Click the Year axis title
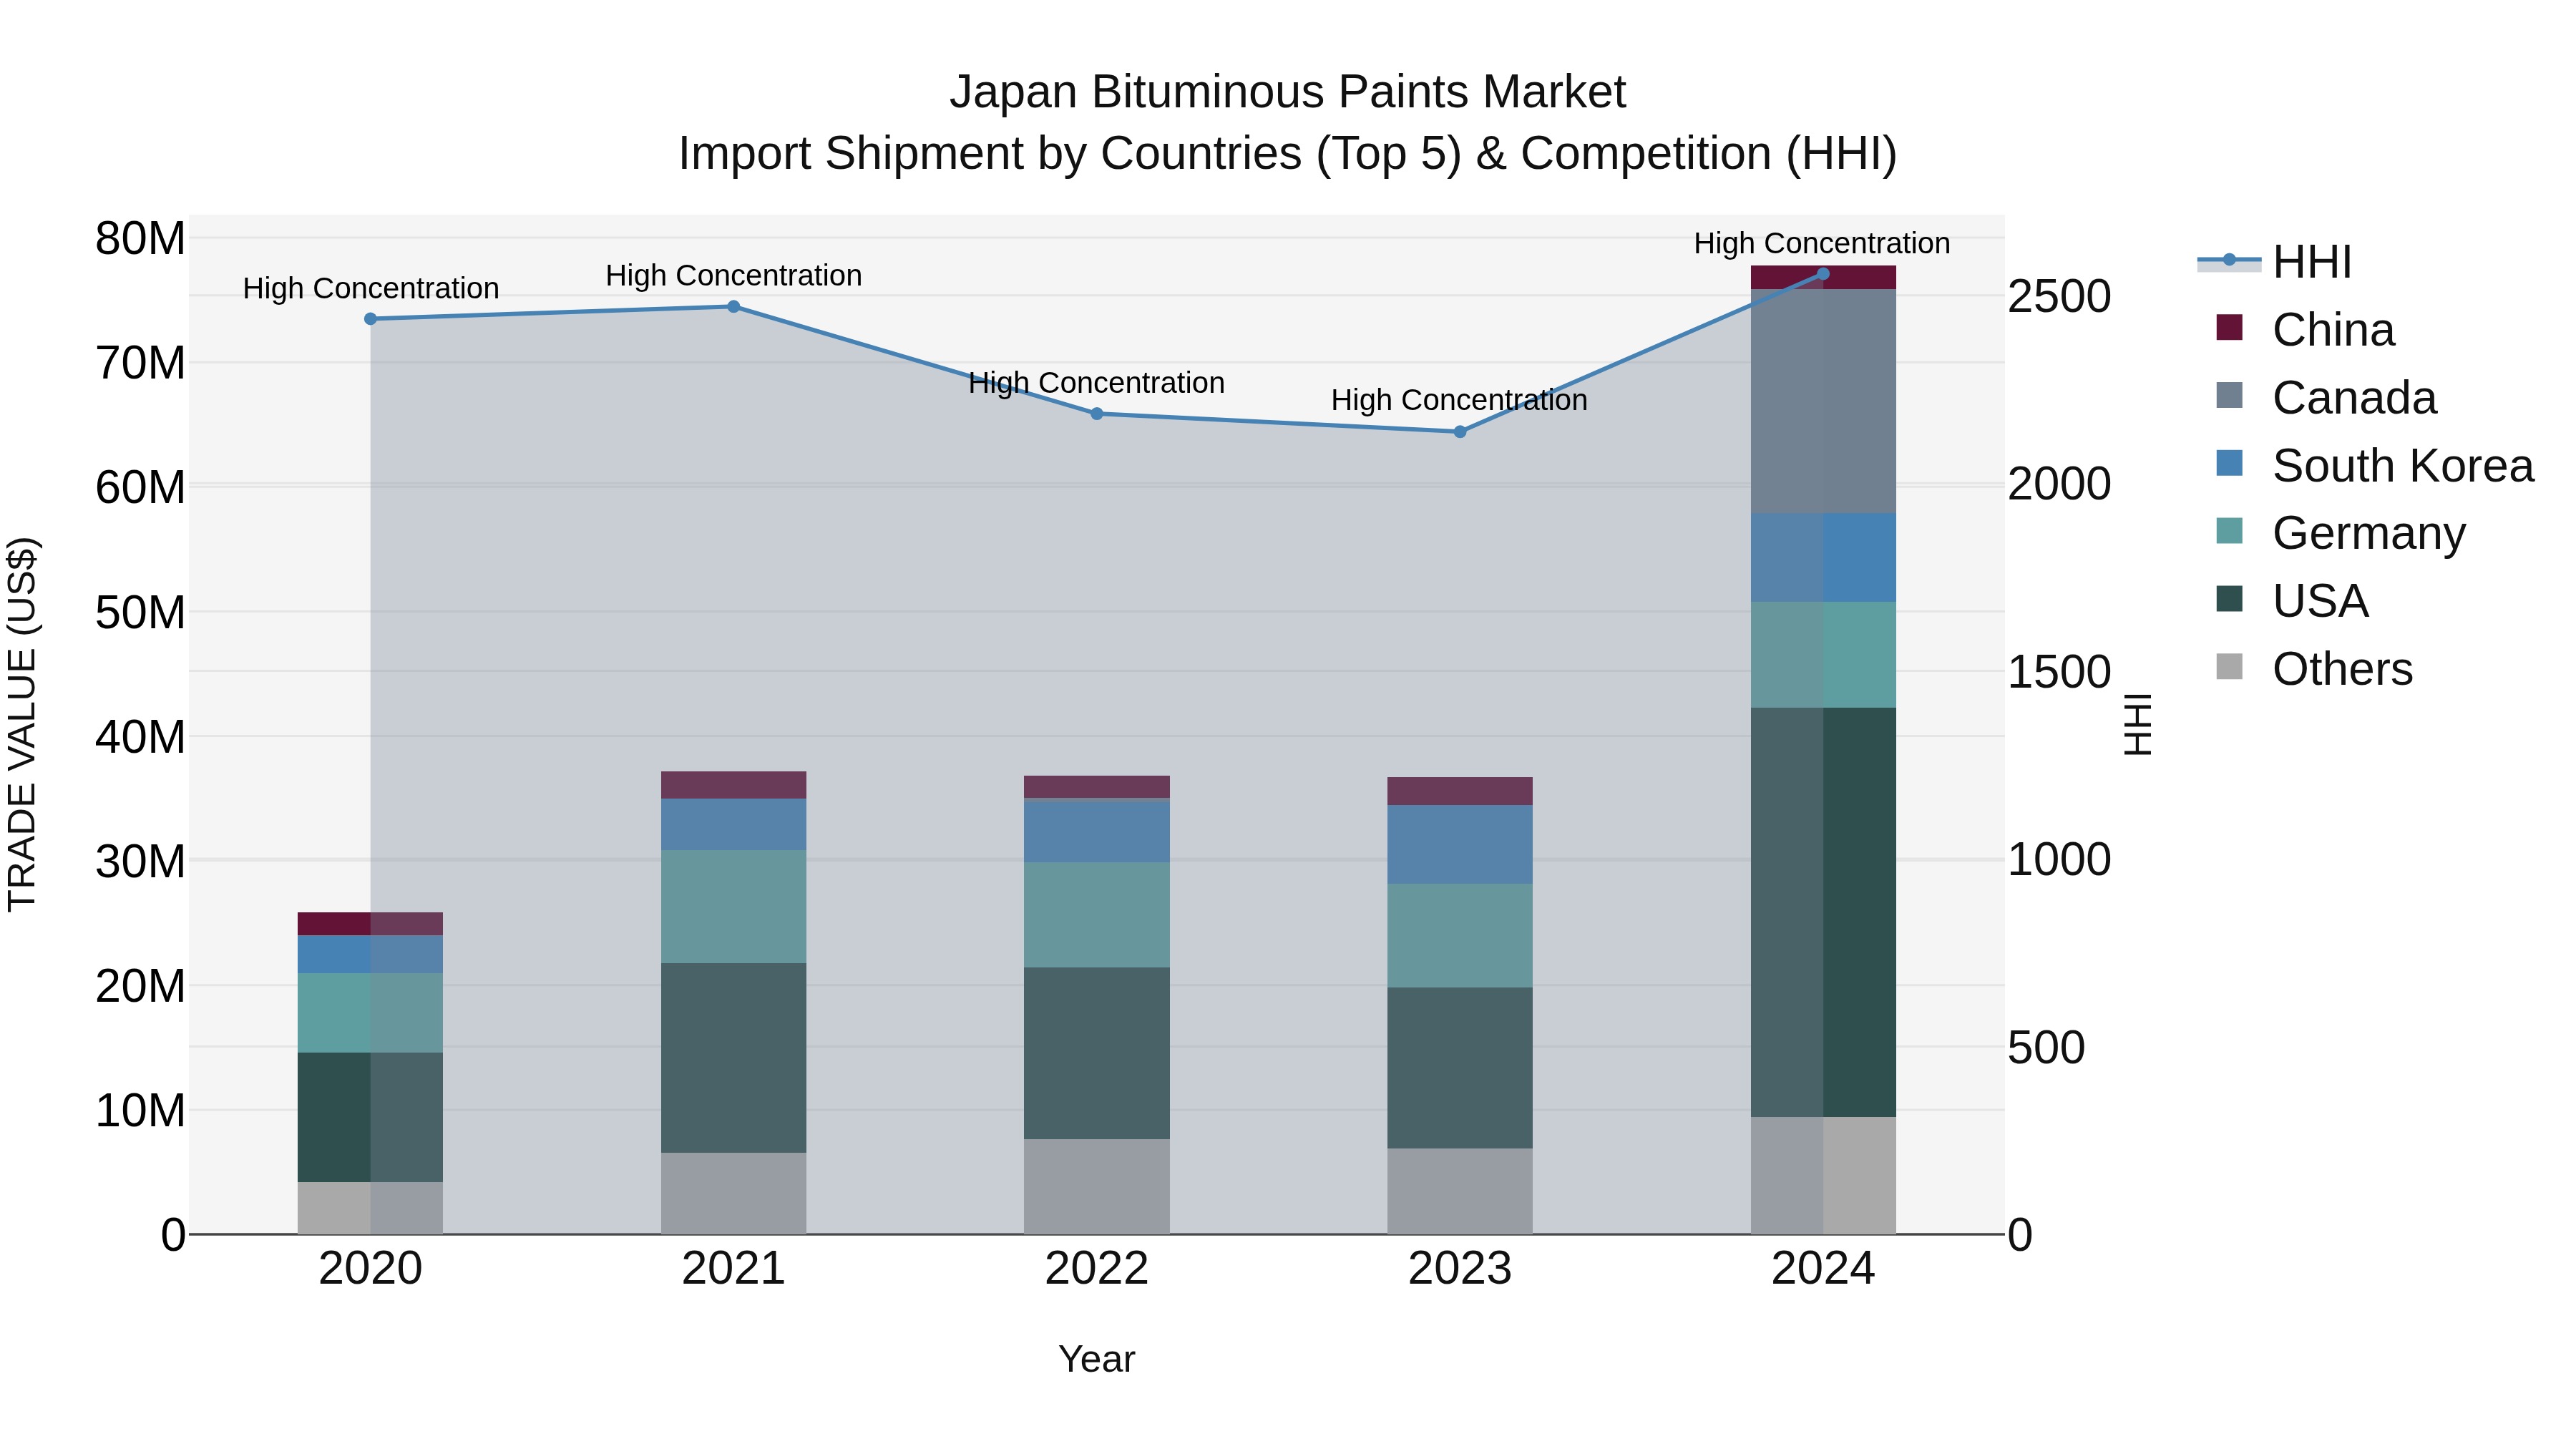 pos(1097,1360)
